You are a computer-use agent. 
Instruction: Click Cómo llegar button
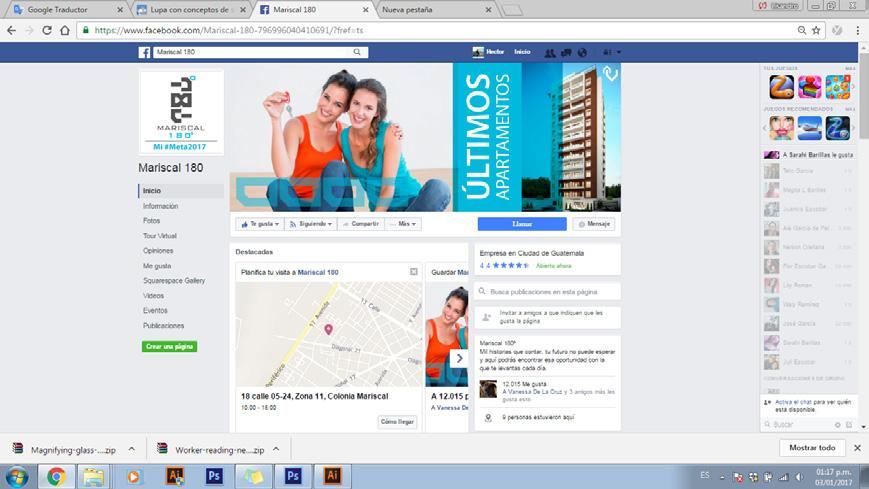click(397, 422)
